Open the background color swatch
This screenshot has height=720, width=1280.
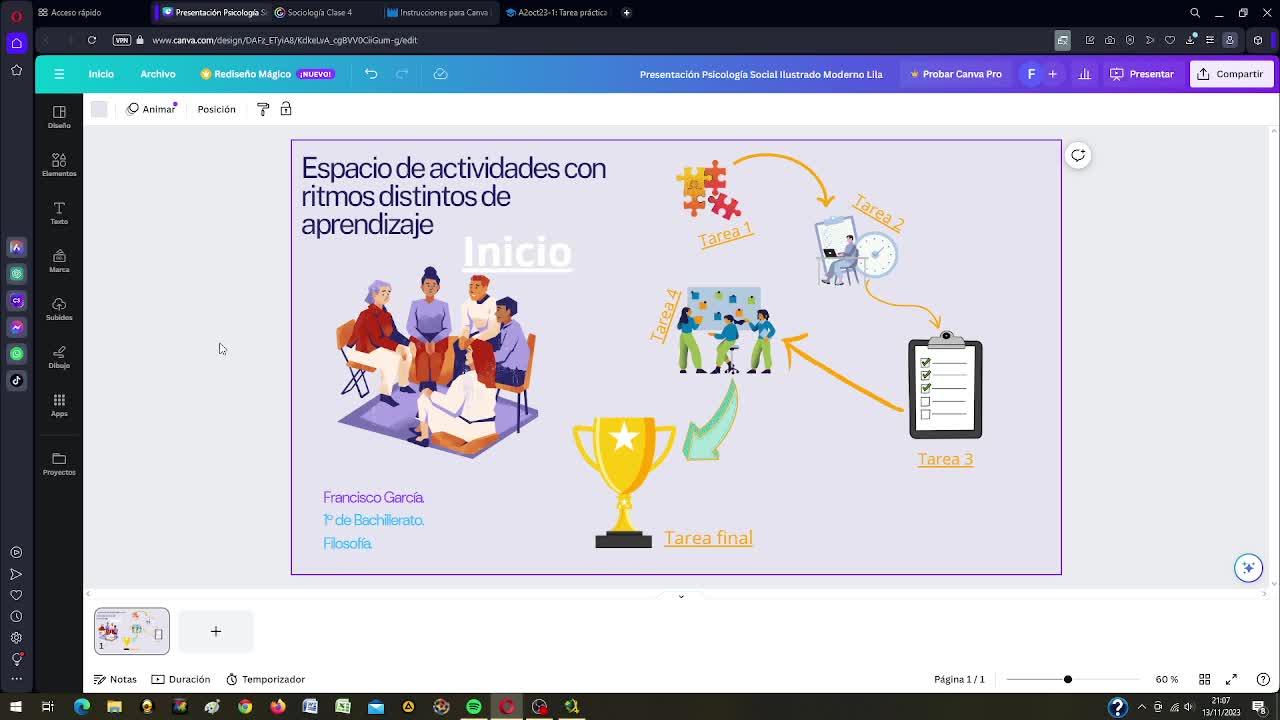(99, 109)
